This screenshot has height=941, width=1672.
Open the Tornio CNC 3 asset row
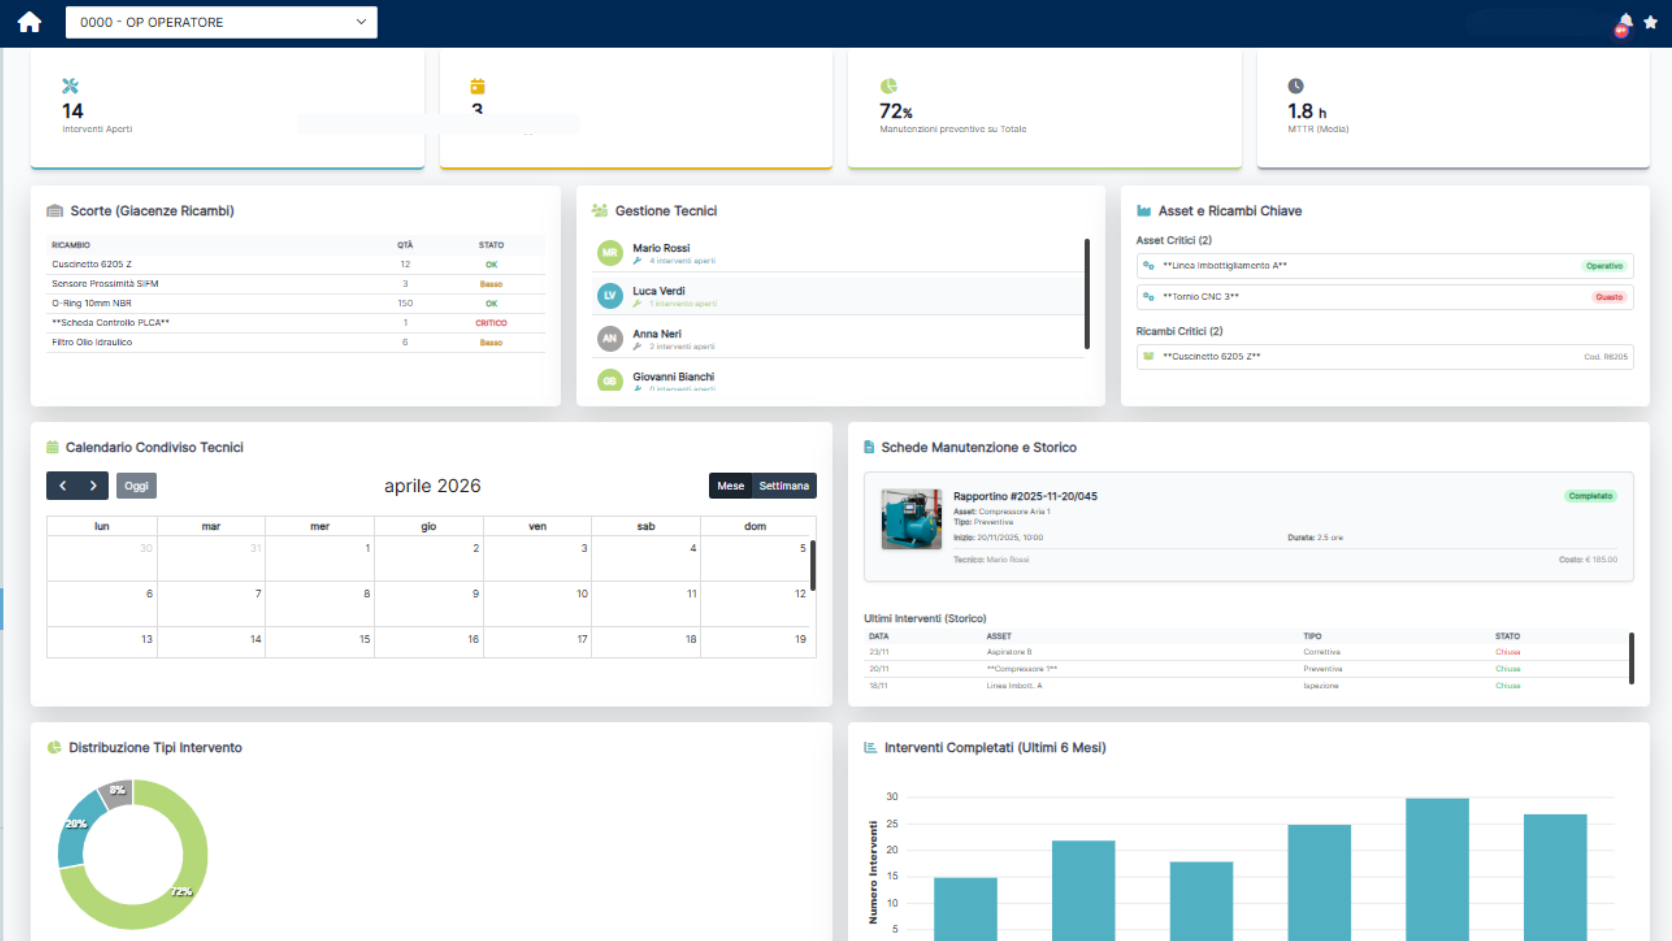pyautogui.click(x=1385, y=297)
